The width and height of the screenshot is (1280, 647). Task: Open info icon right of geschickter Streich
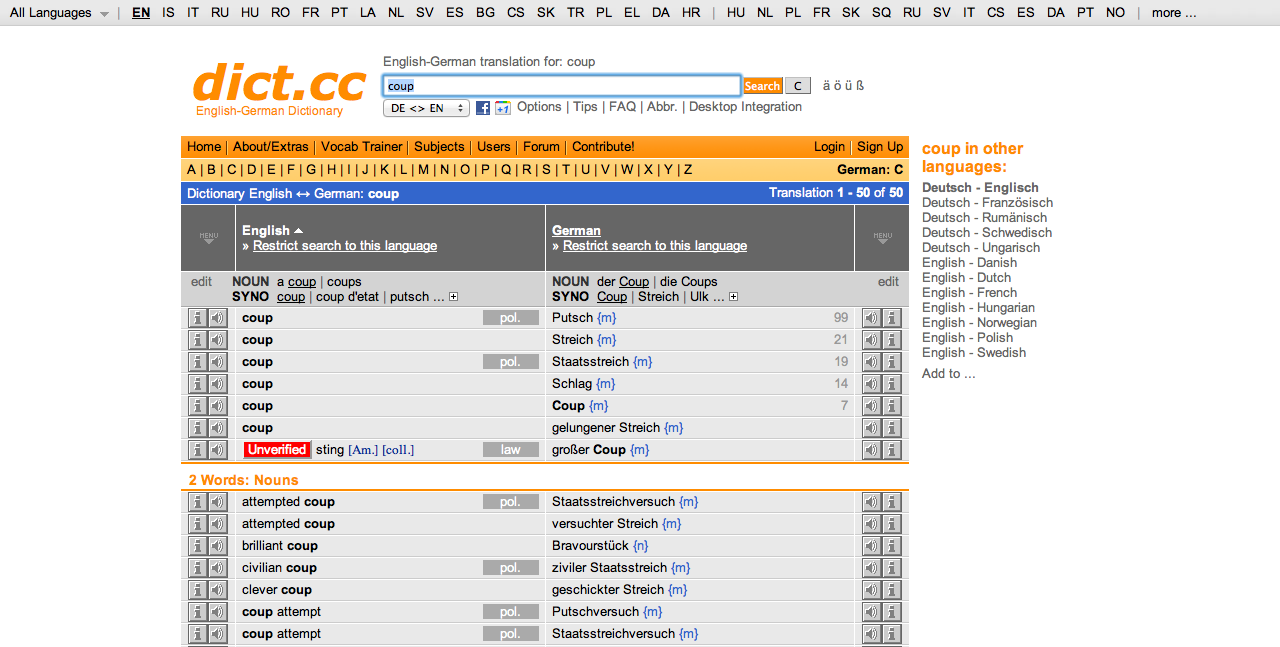[892, 590]
